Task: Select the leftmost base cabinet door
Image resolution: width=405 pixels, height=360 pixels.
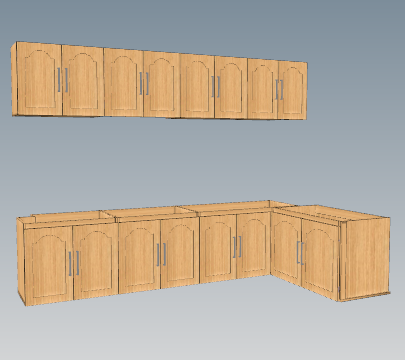Action: pyautogui.click(x=49, y=265)
